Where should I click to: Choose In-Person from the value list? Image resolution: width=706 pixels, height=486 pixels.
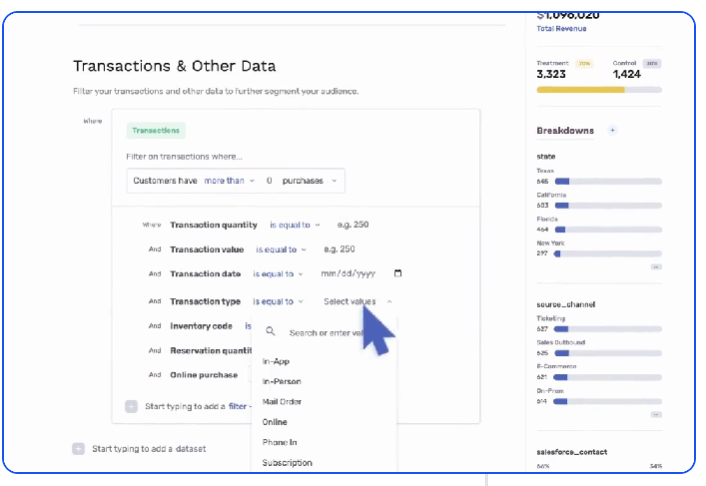point(281,381)
